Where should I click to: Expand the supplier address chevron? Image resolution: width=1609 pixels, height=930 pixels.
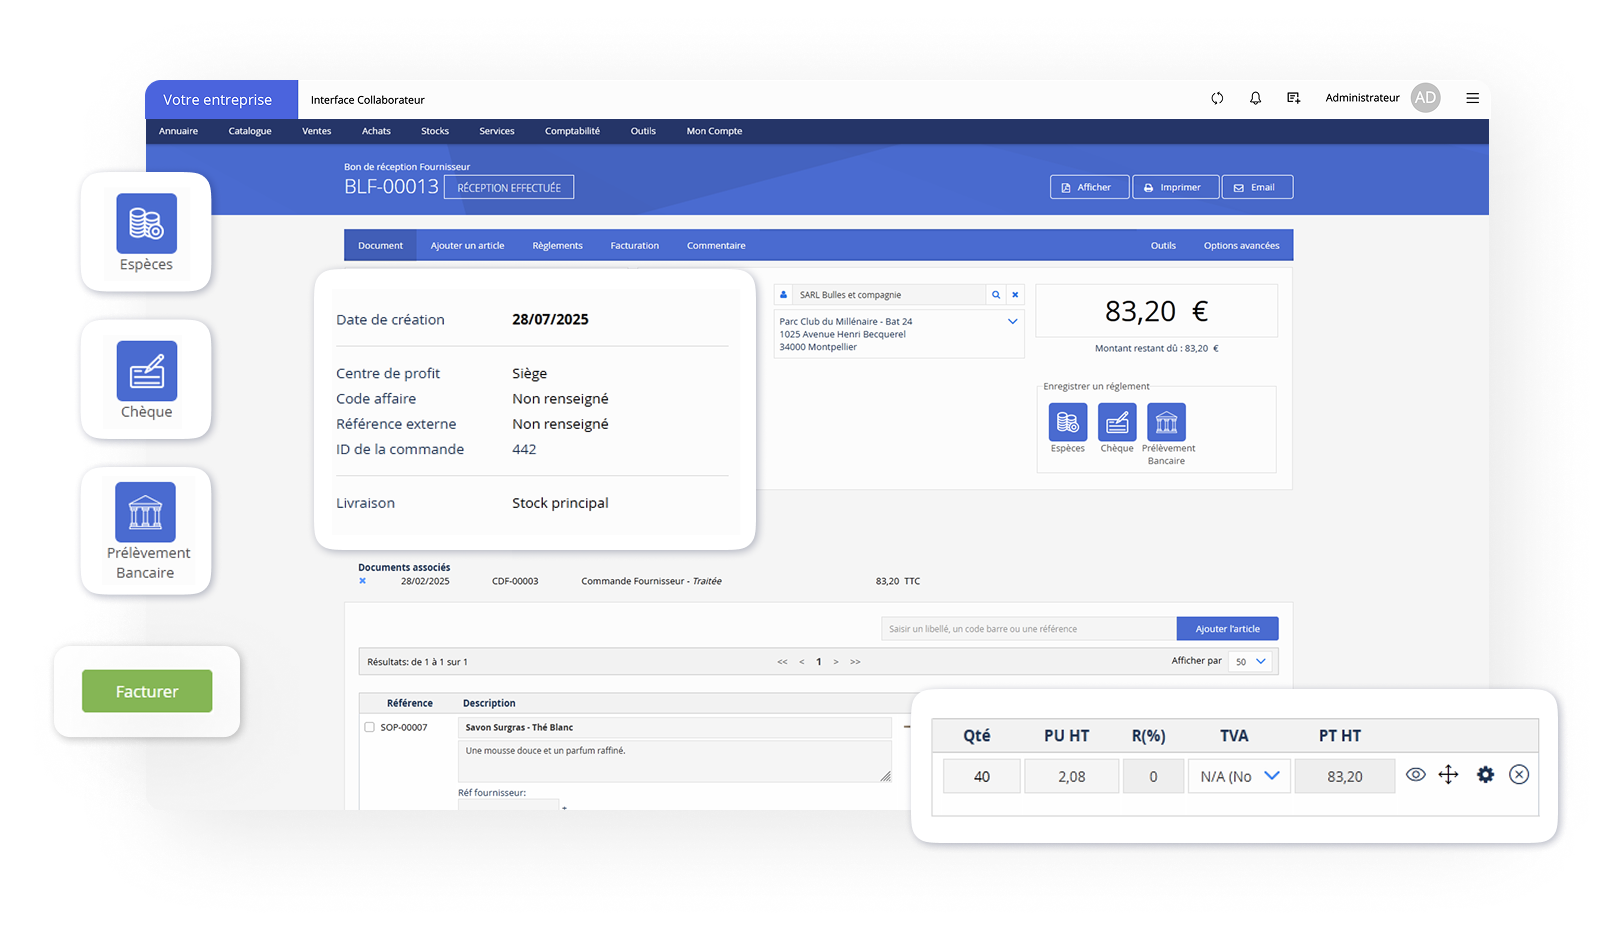pos(1012,322)
